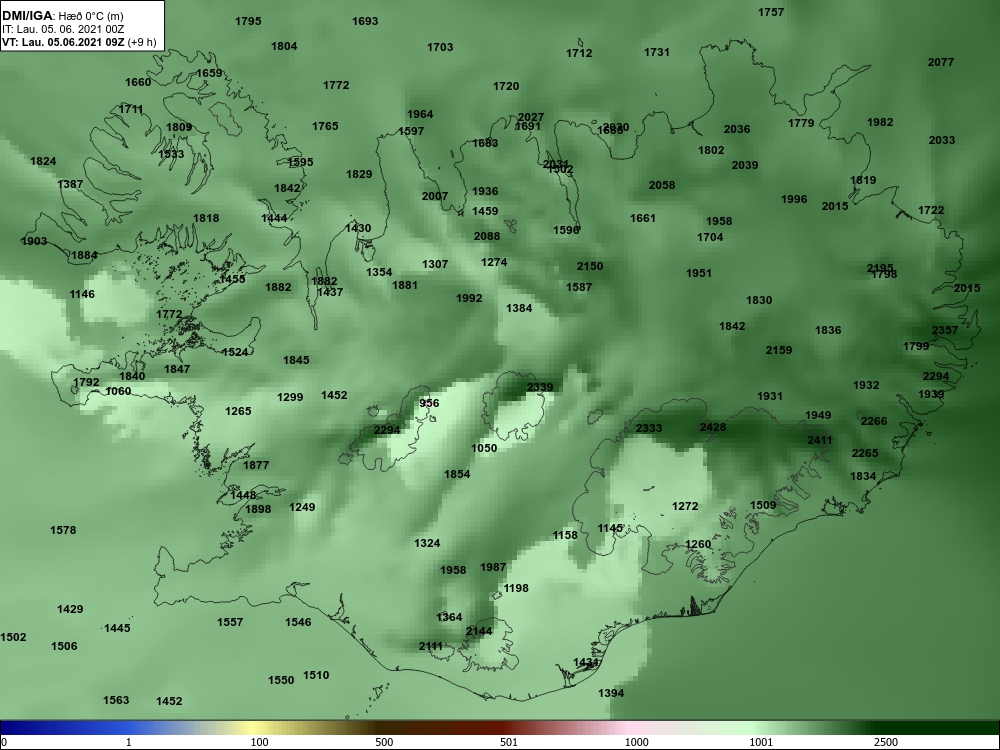Click the title text 'DMI/IGA: Hæð 0°C (m)'
This screenshot has width=1000, height=750.
(62, 16)
